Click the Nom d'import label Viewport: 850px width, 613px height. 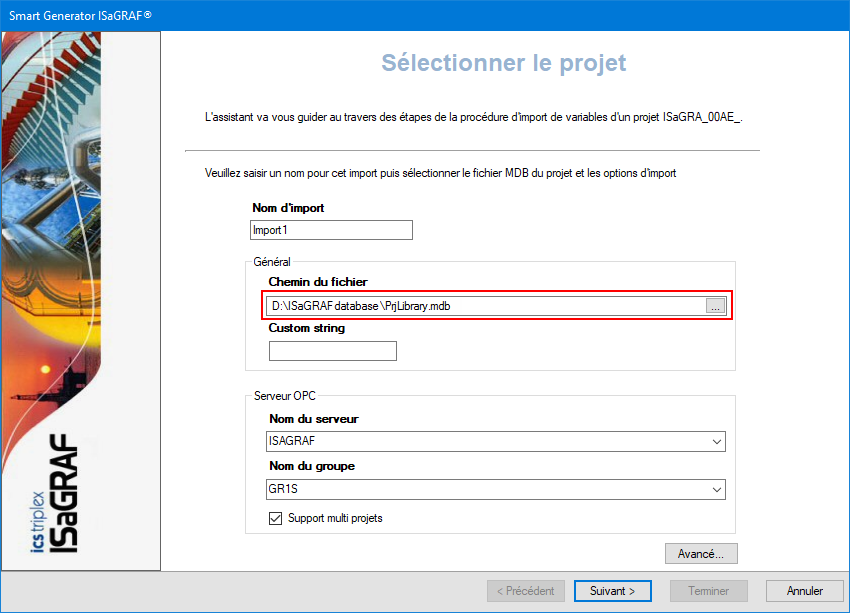pyautogui.click(x=288, y=208)
